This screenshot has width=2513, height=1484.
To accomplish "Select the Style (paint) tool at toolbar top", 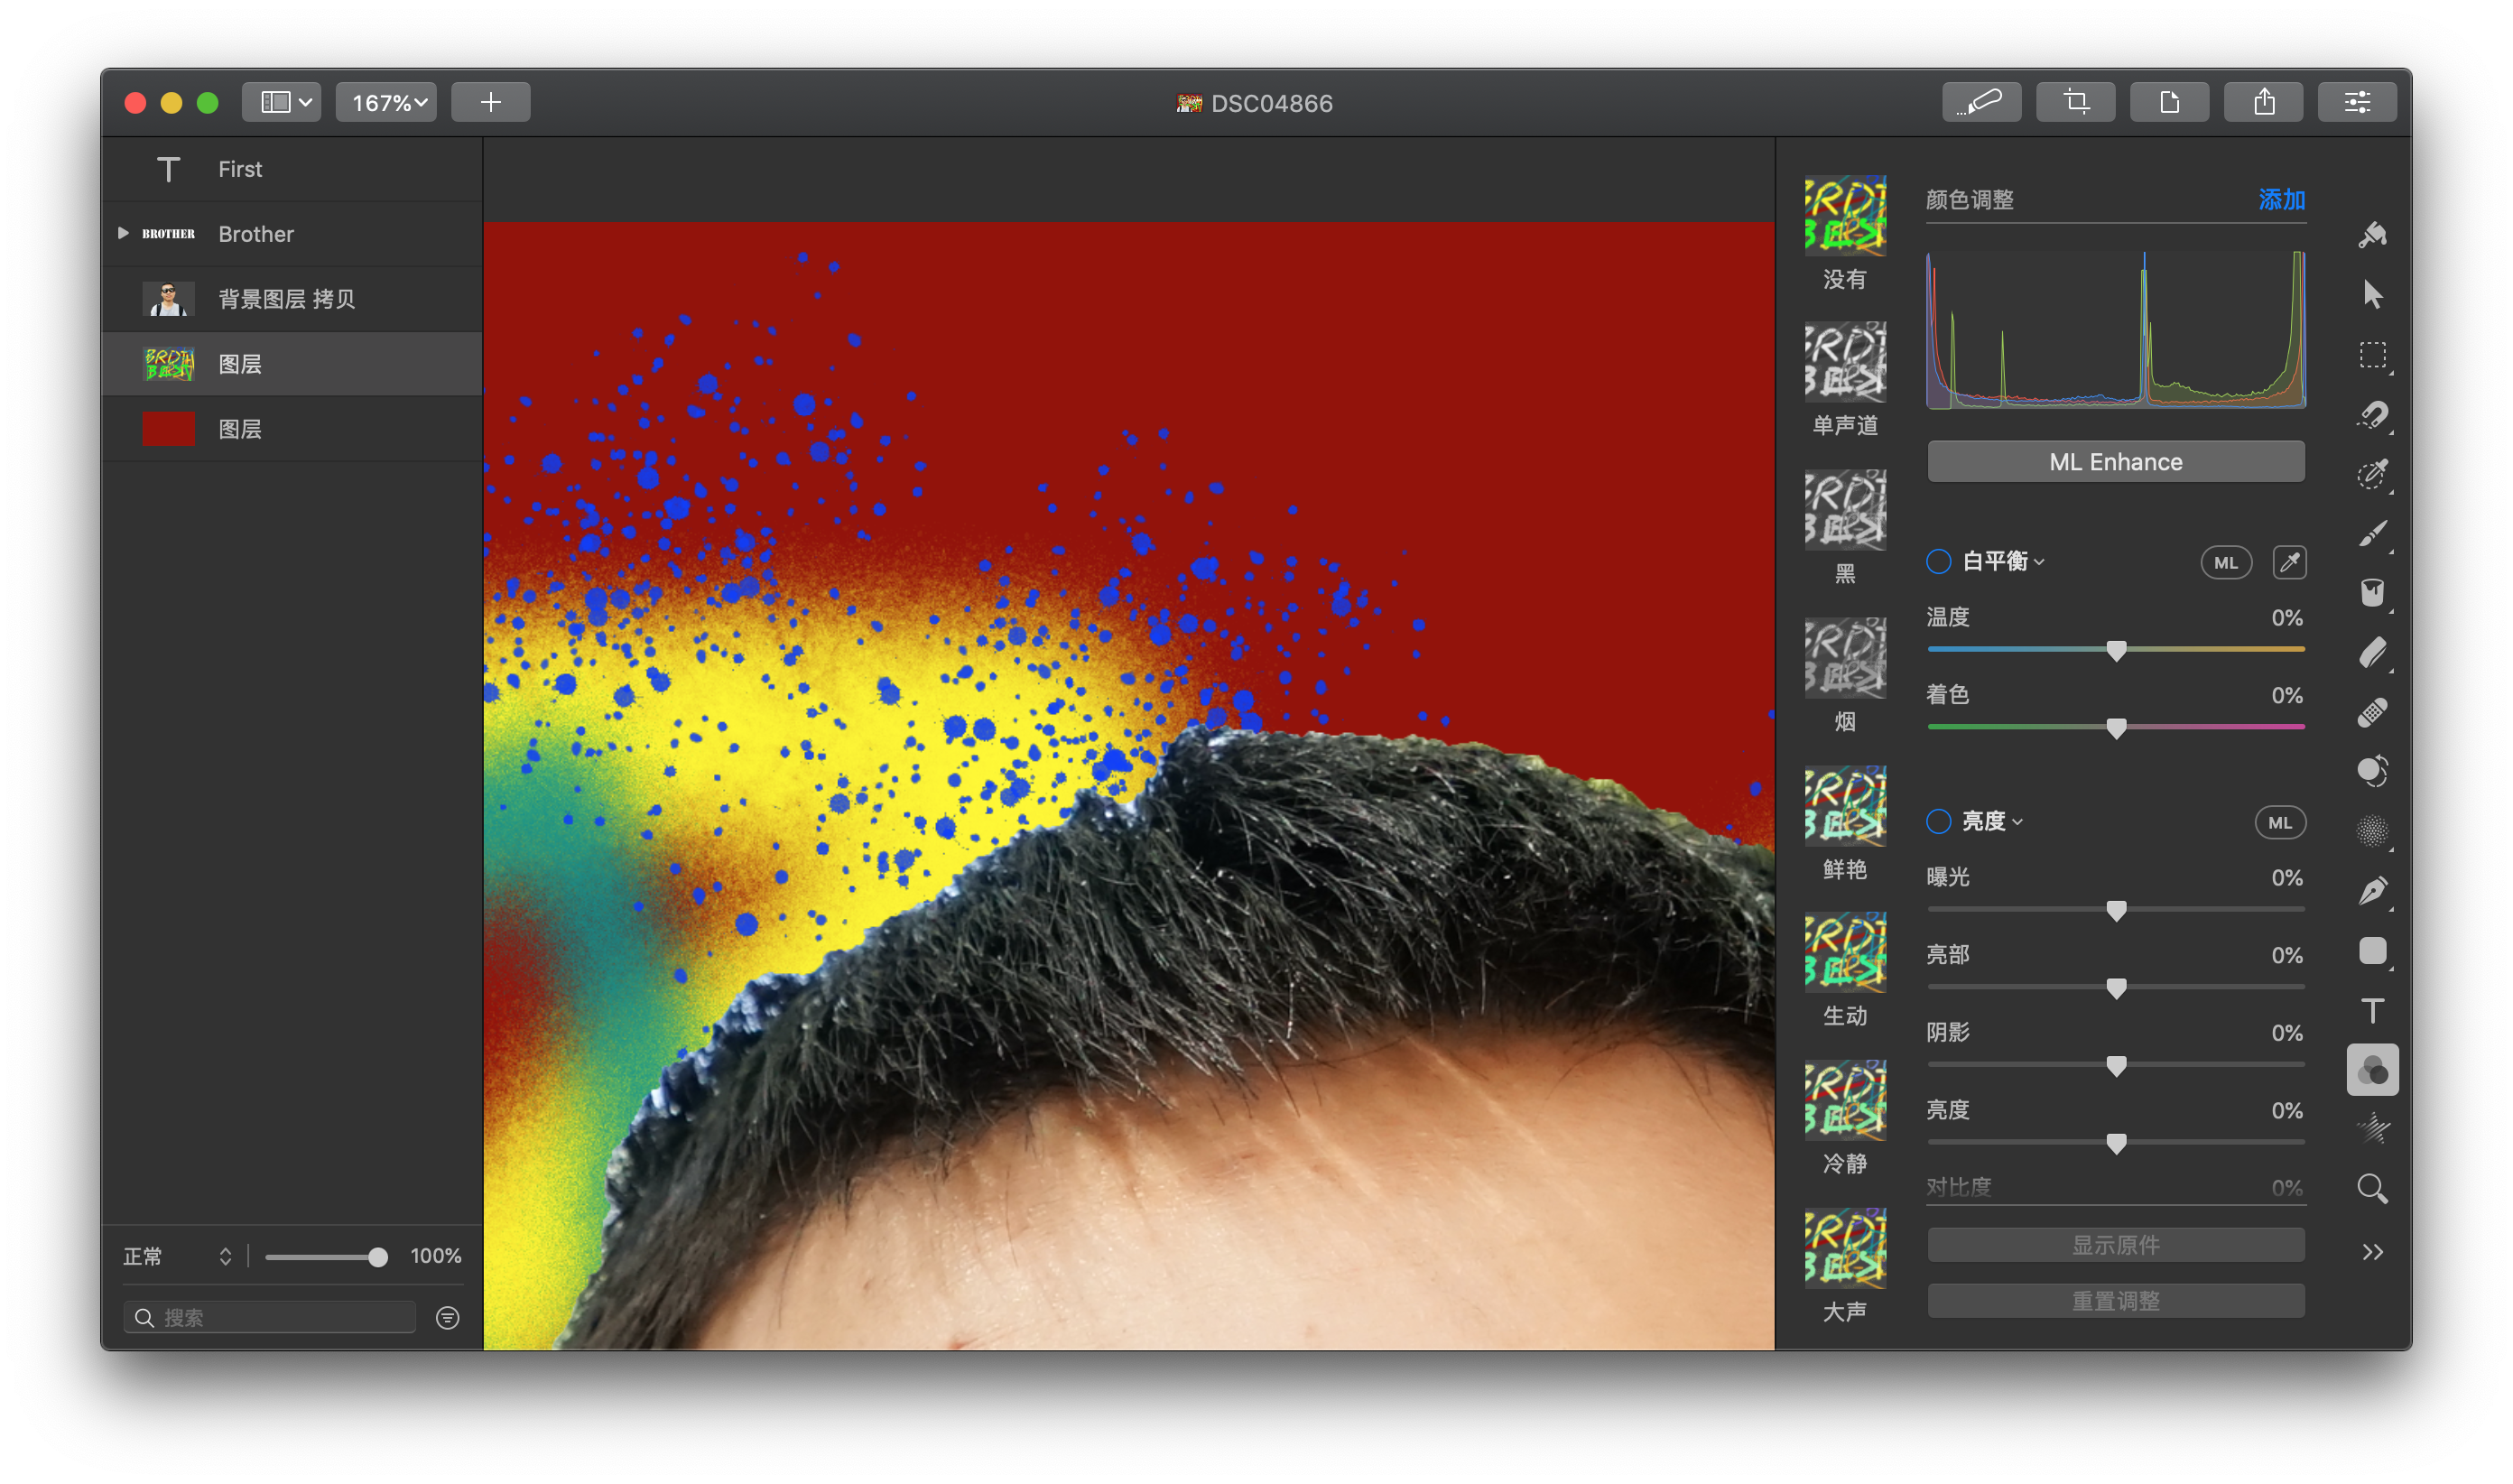I will (x=2372, y=235).
